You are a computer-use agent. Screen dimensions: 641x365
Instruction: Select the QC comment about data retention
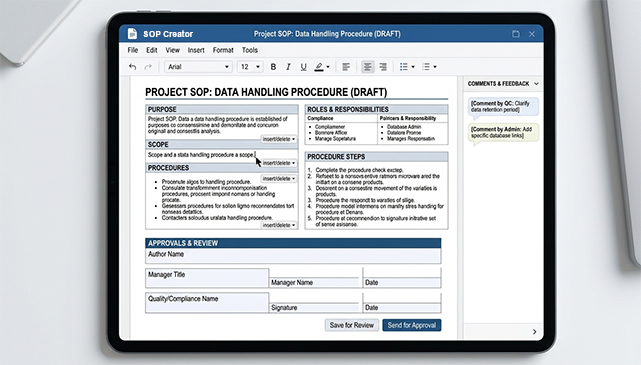(503, 107)
